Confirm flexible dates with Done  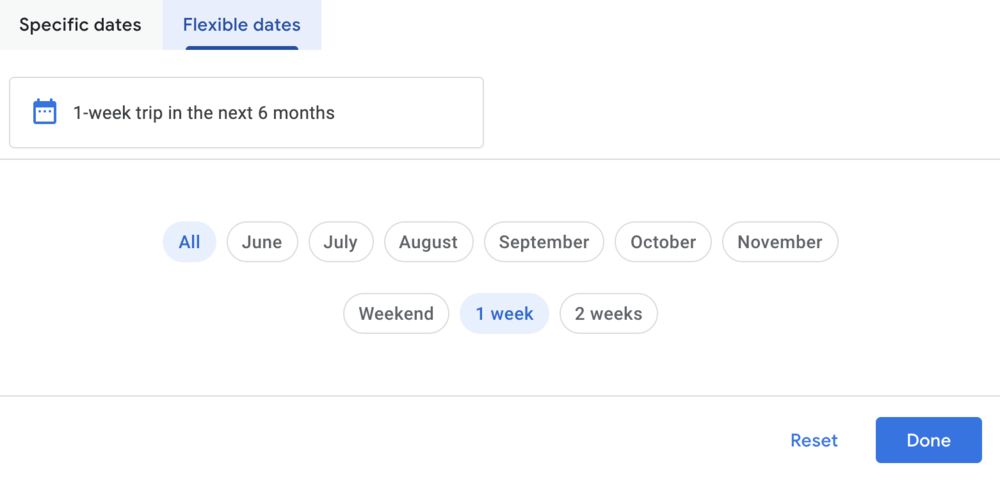pyautogui.click(x=928, y=440)
